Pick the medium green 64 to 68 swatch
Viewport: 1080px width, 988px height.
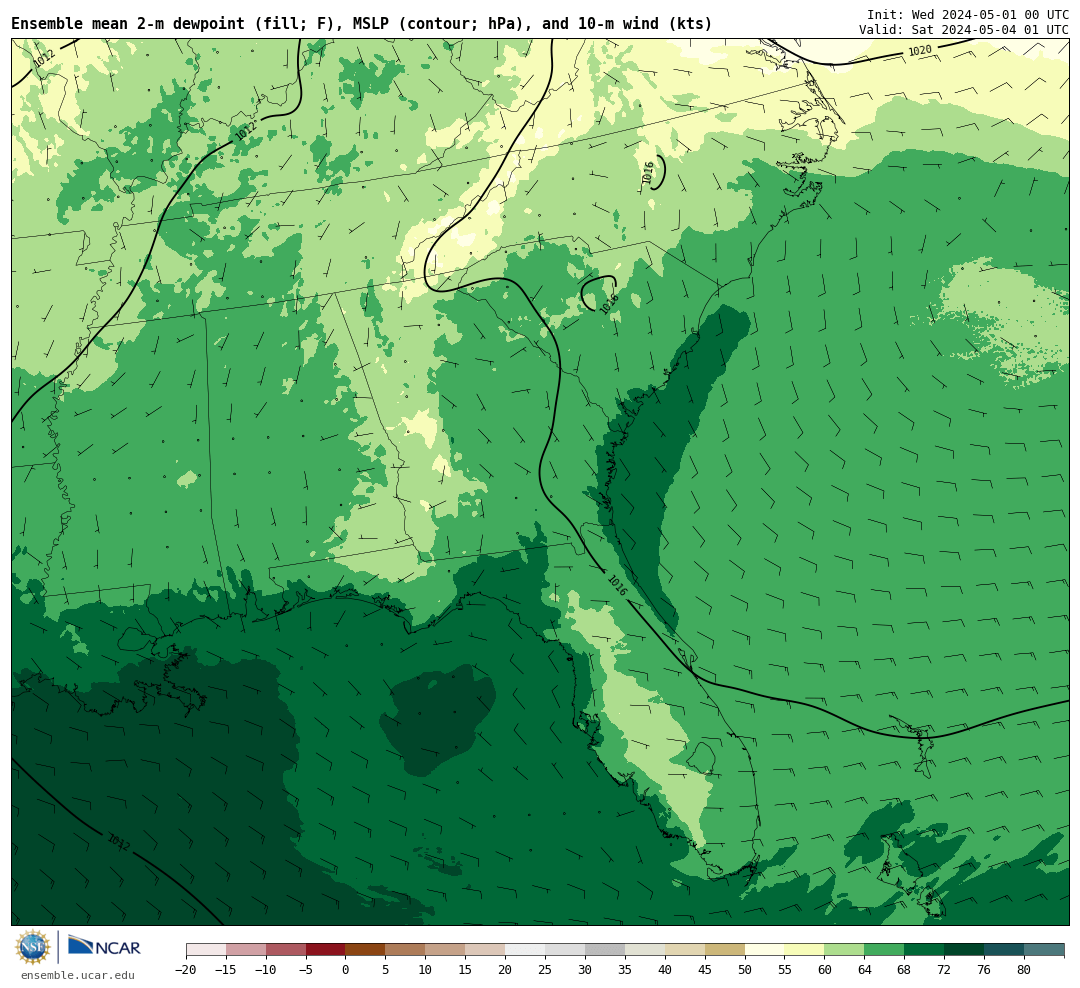(x=885, y=950)
